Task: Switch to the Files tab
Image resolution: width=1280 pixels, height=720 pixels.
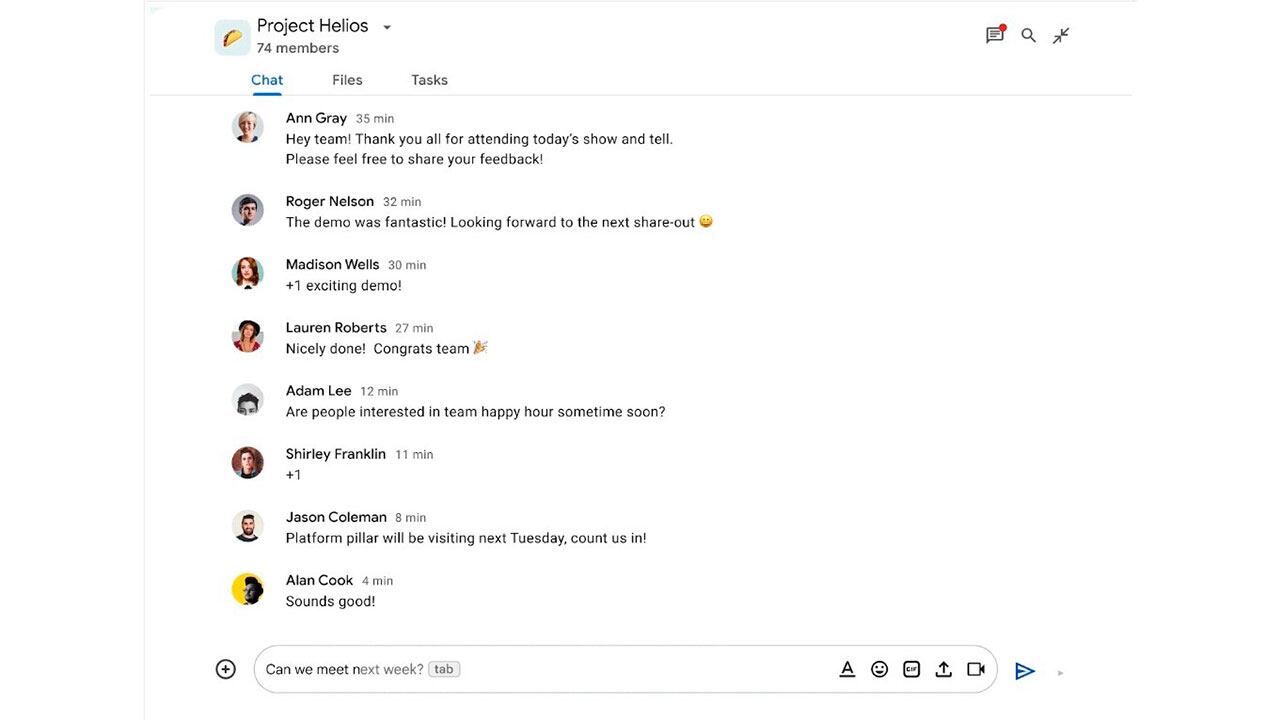Action: pos(347,80)
